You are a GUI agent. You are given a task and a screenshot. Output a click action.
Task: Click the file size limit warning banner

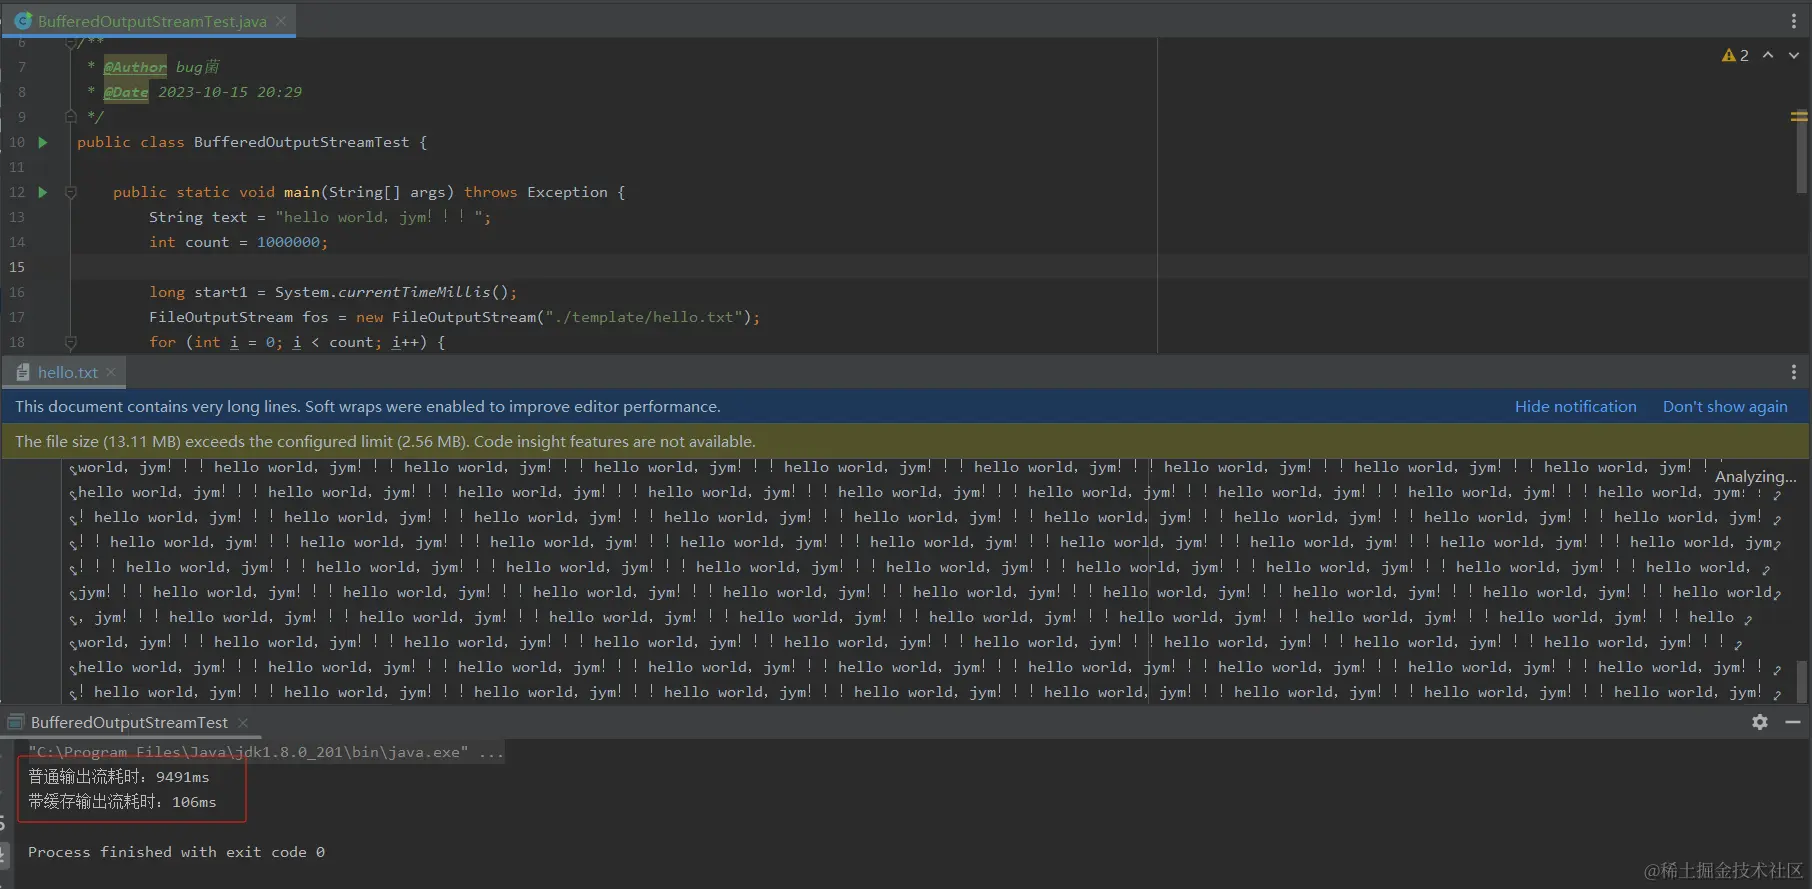905,441
